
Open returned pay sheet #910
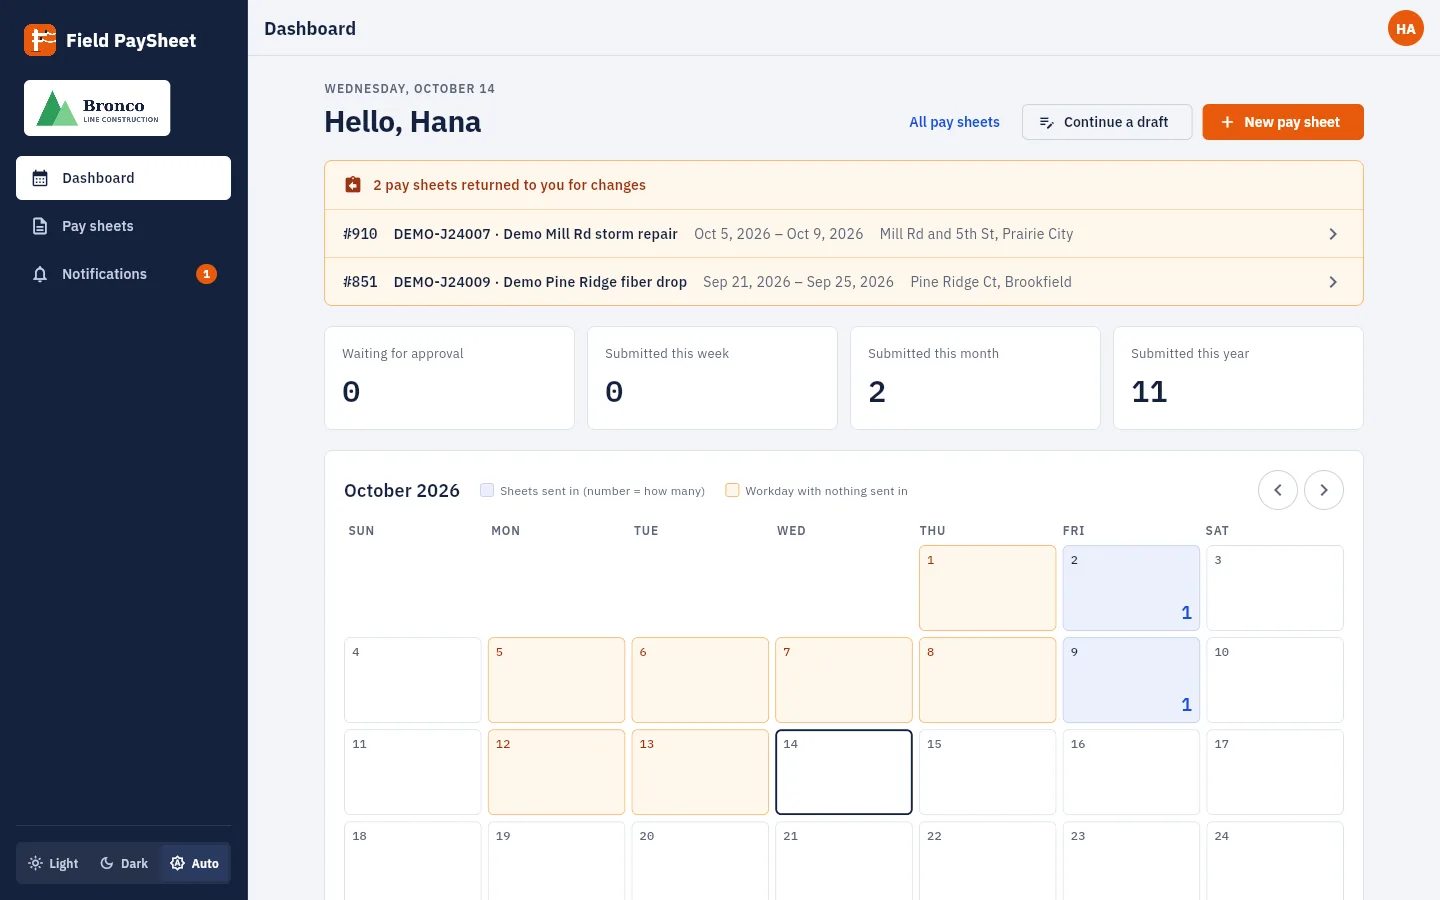844,234
